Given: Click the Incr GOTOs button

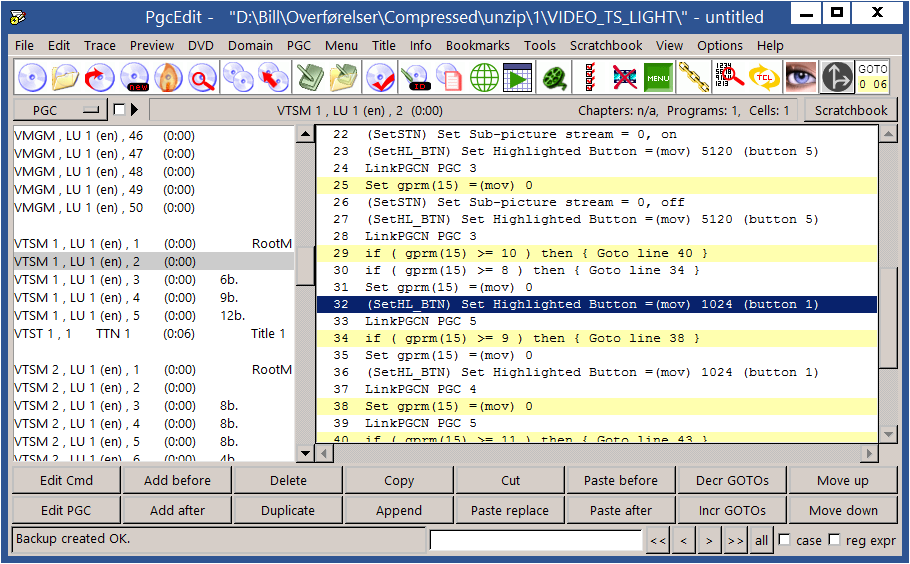Looking at the screenshot, I should tap(731, 510).
